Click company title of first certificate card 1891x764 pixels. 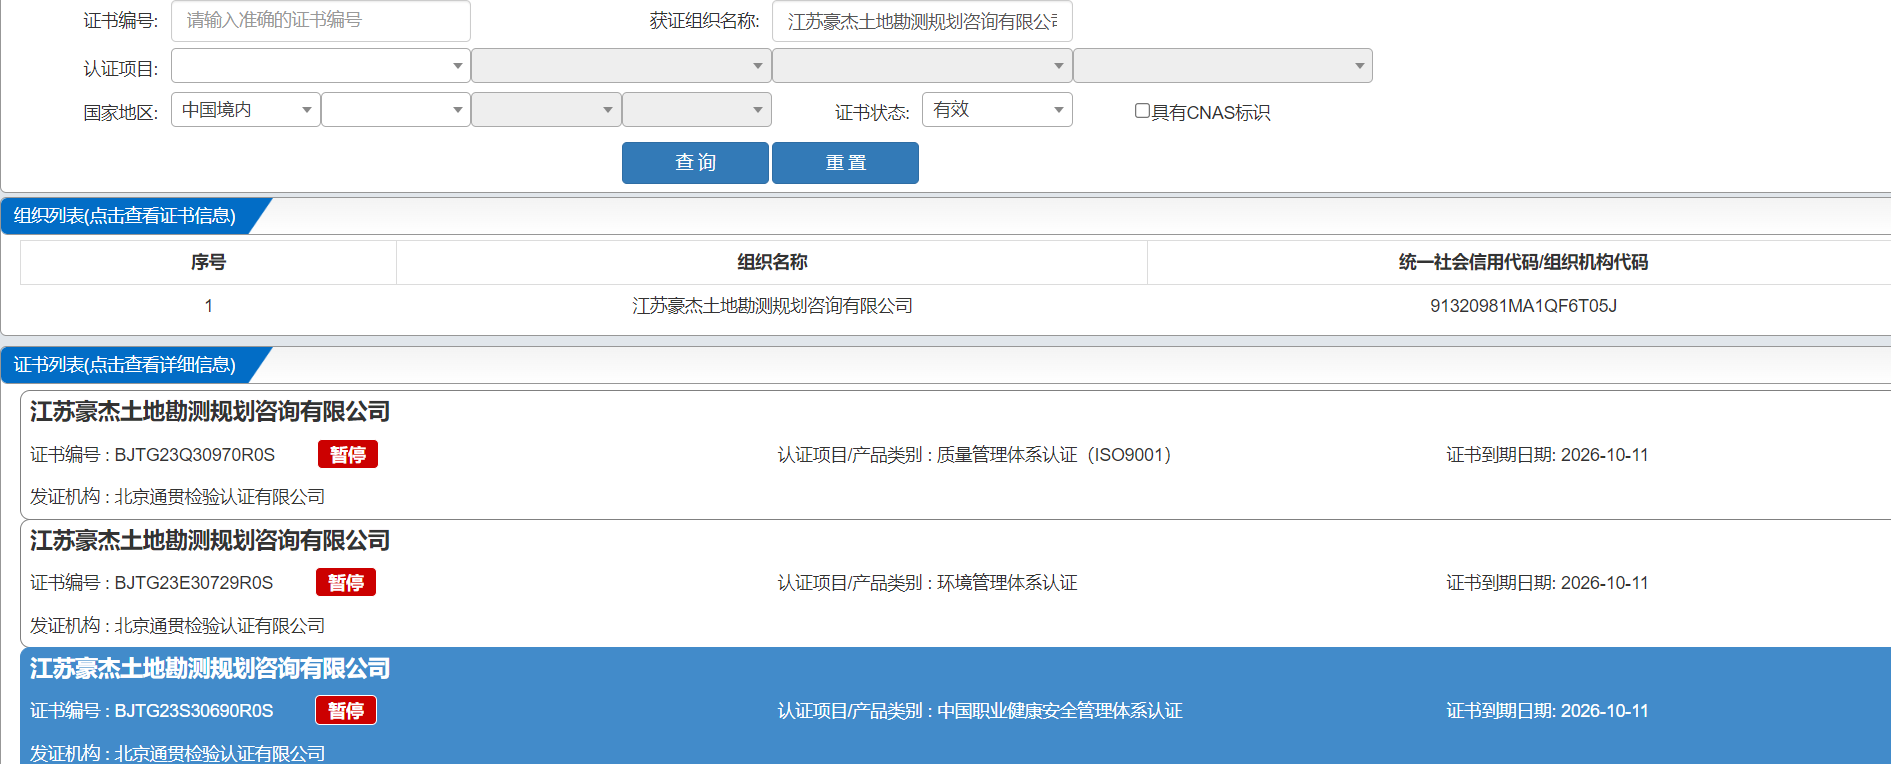pyautogui.click(x=210, y=412)
